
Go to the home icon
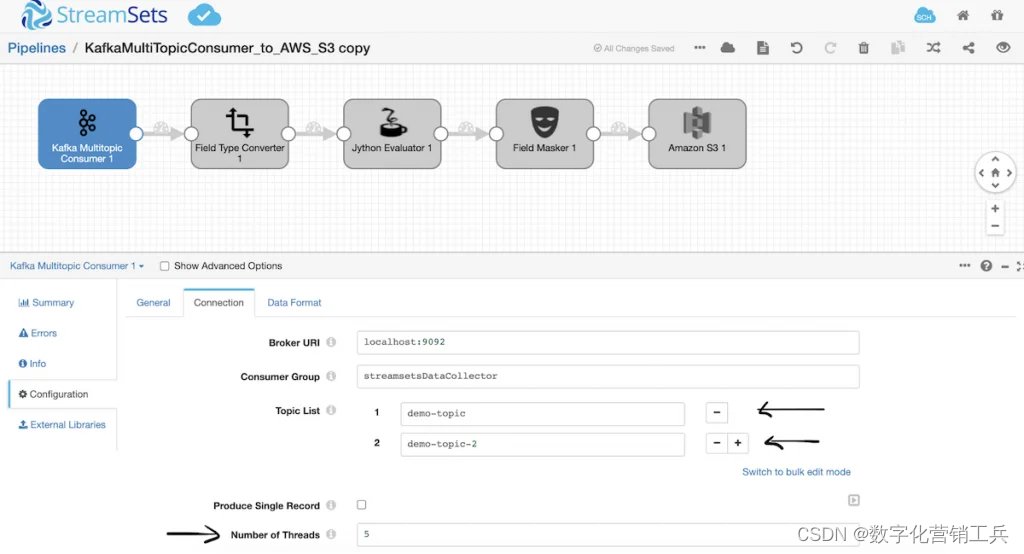pos(963,15)
